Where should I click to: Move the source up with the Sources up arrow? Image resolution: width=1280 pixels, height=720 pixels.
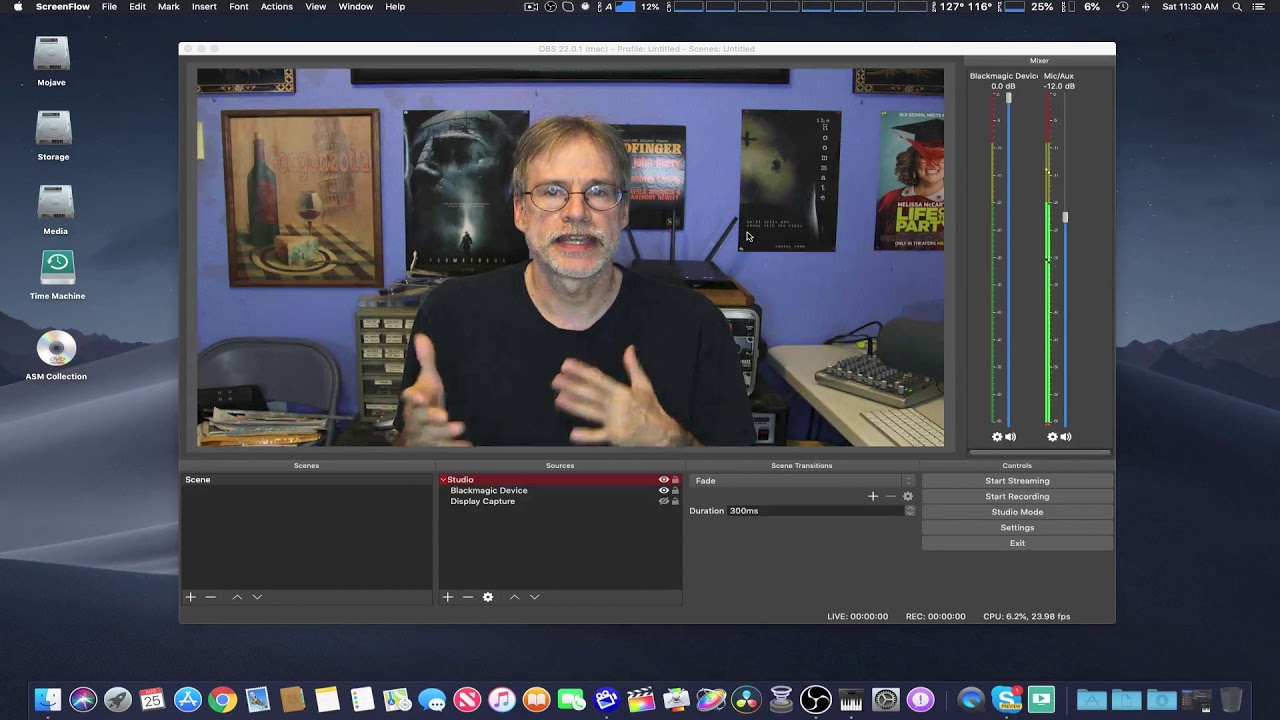click(514, 597)
